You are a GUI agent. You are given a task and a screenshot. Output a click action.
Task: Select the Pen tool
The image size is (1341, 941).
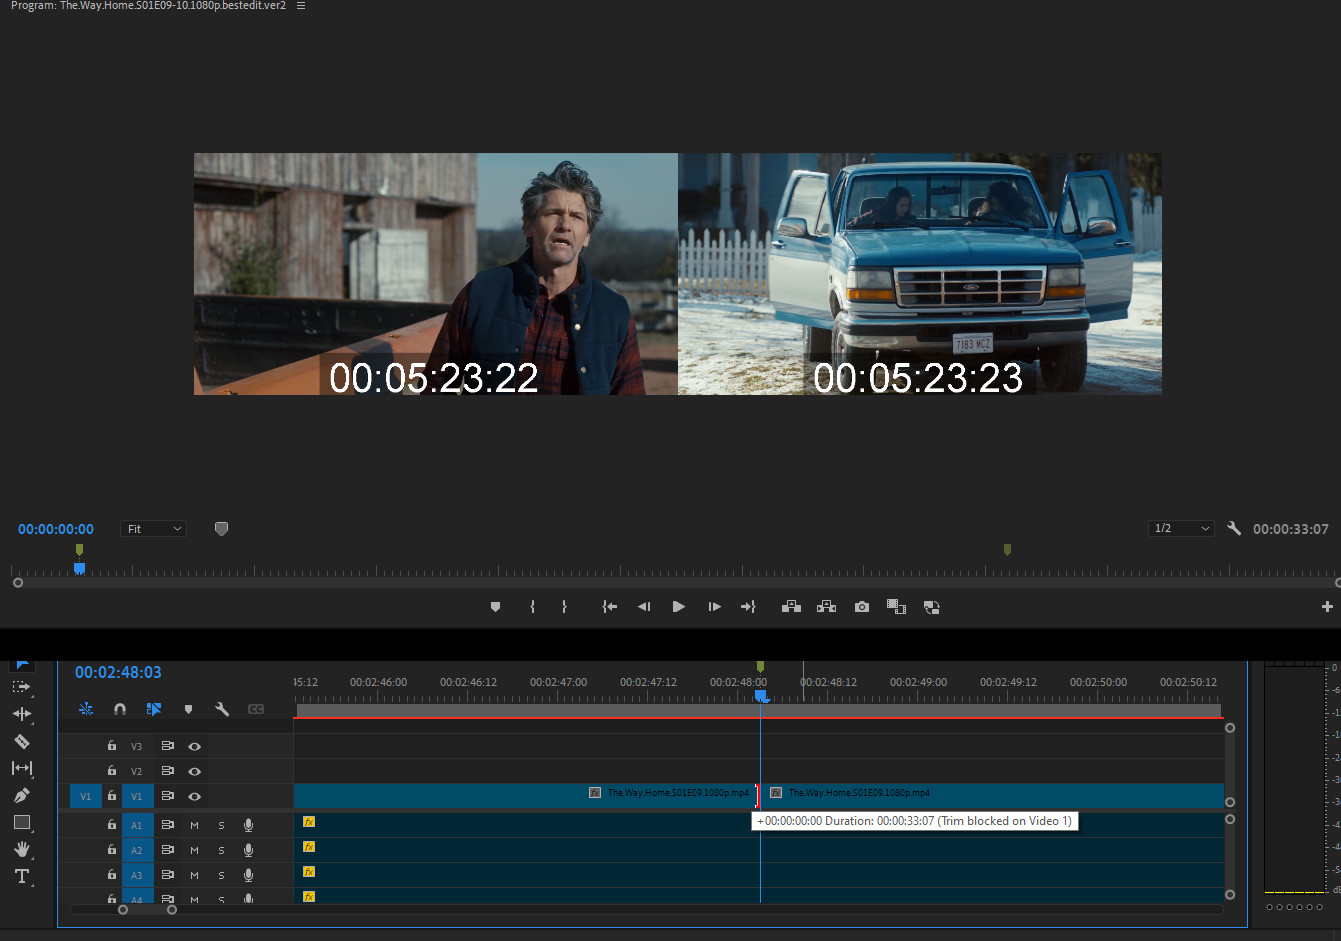pyautogui.click(x=21, y=795)
